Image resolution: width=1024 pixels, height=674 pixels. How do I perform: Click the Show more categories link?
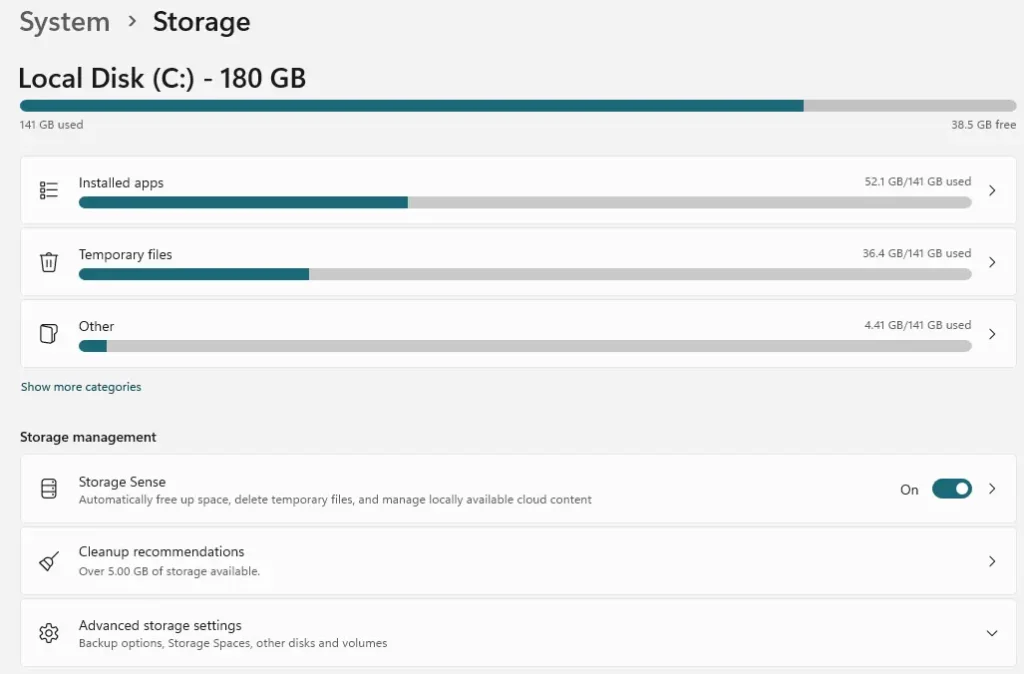click(81, 386)
